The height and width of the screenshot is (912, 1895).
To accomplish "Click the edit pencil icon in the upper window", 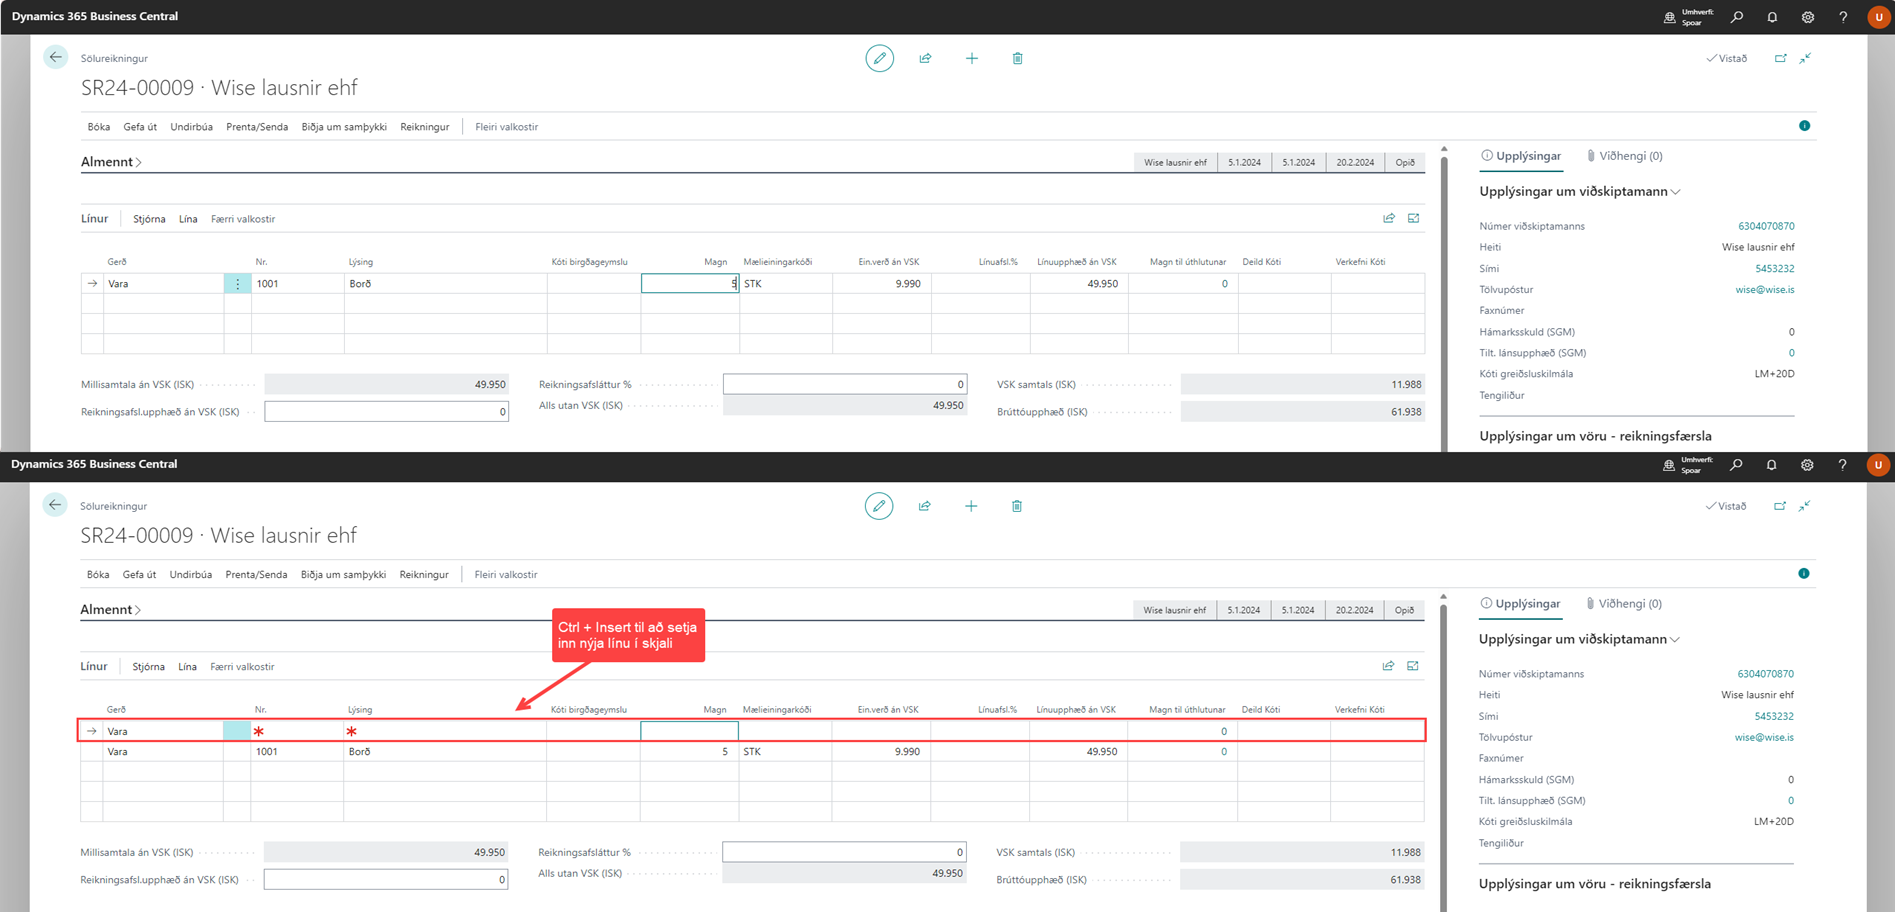I will click(x=879, y=59).
